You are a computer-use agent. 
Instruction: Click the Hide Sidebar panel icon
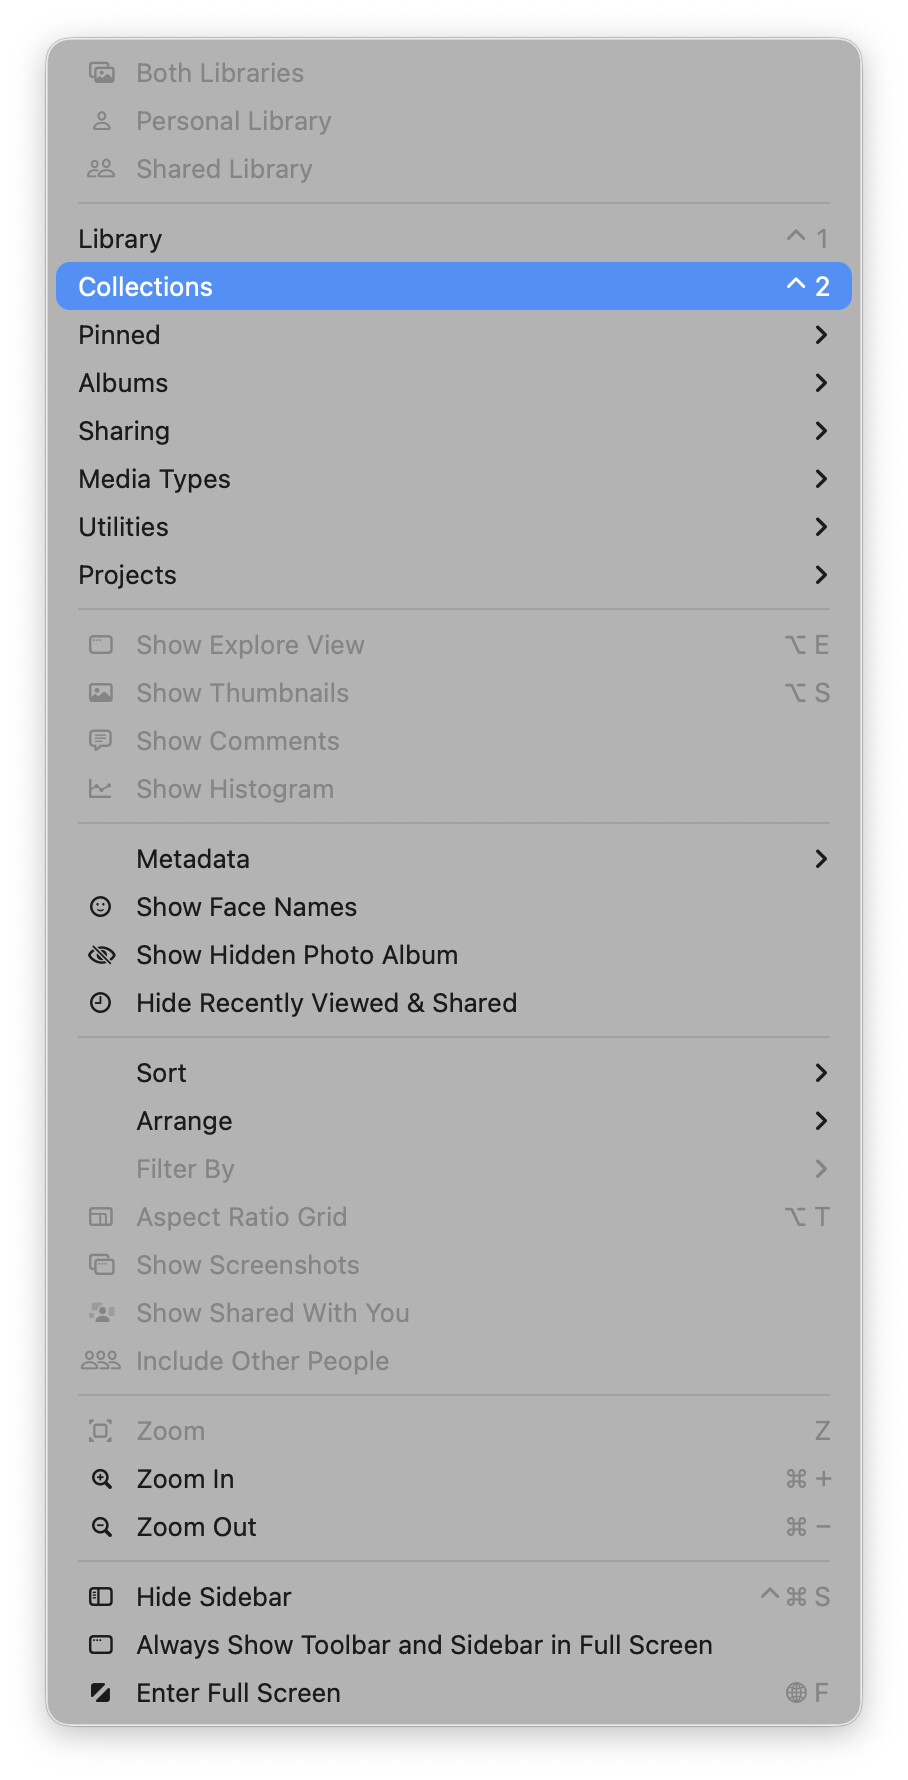[101, 1597]
